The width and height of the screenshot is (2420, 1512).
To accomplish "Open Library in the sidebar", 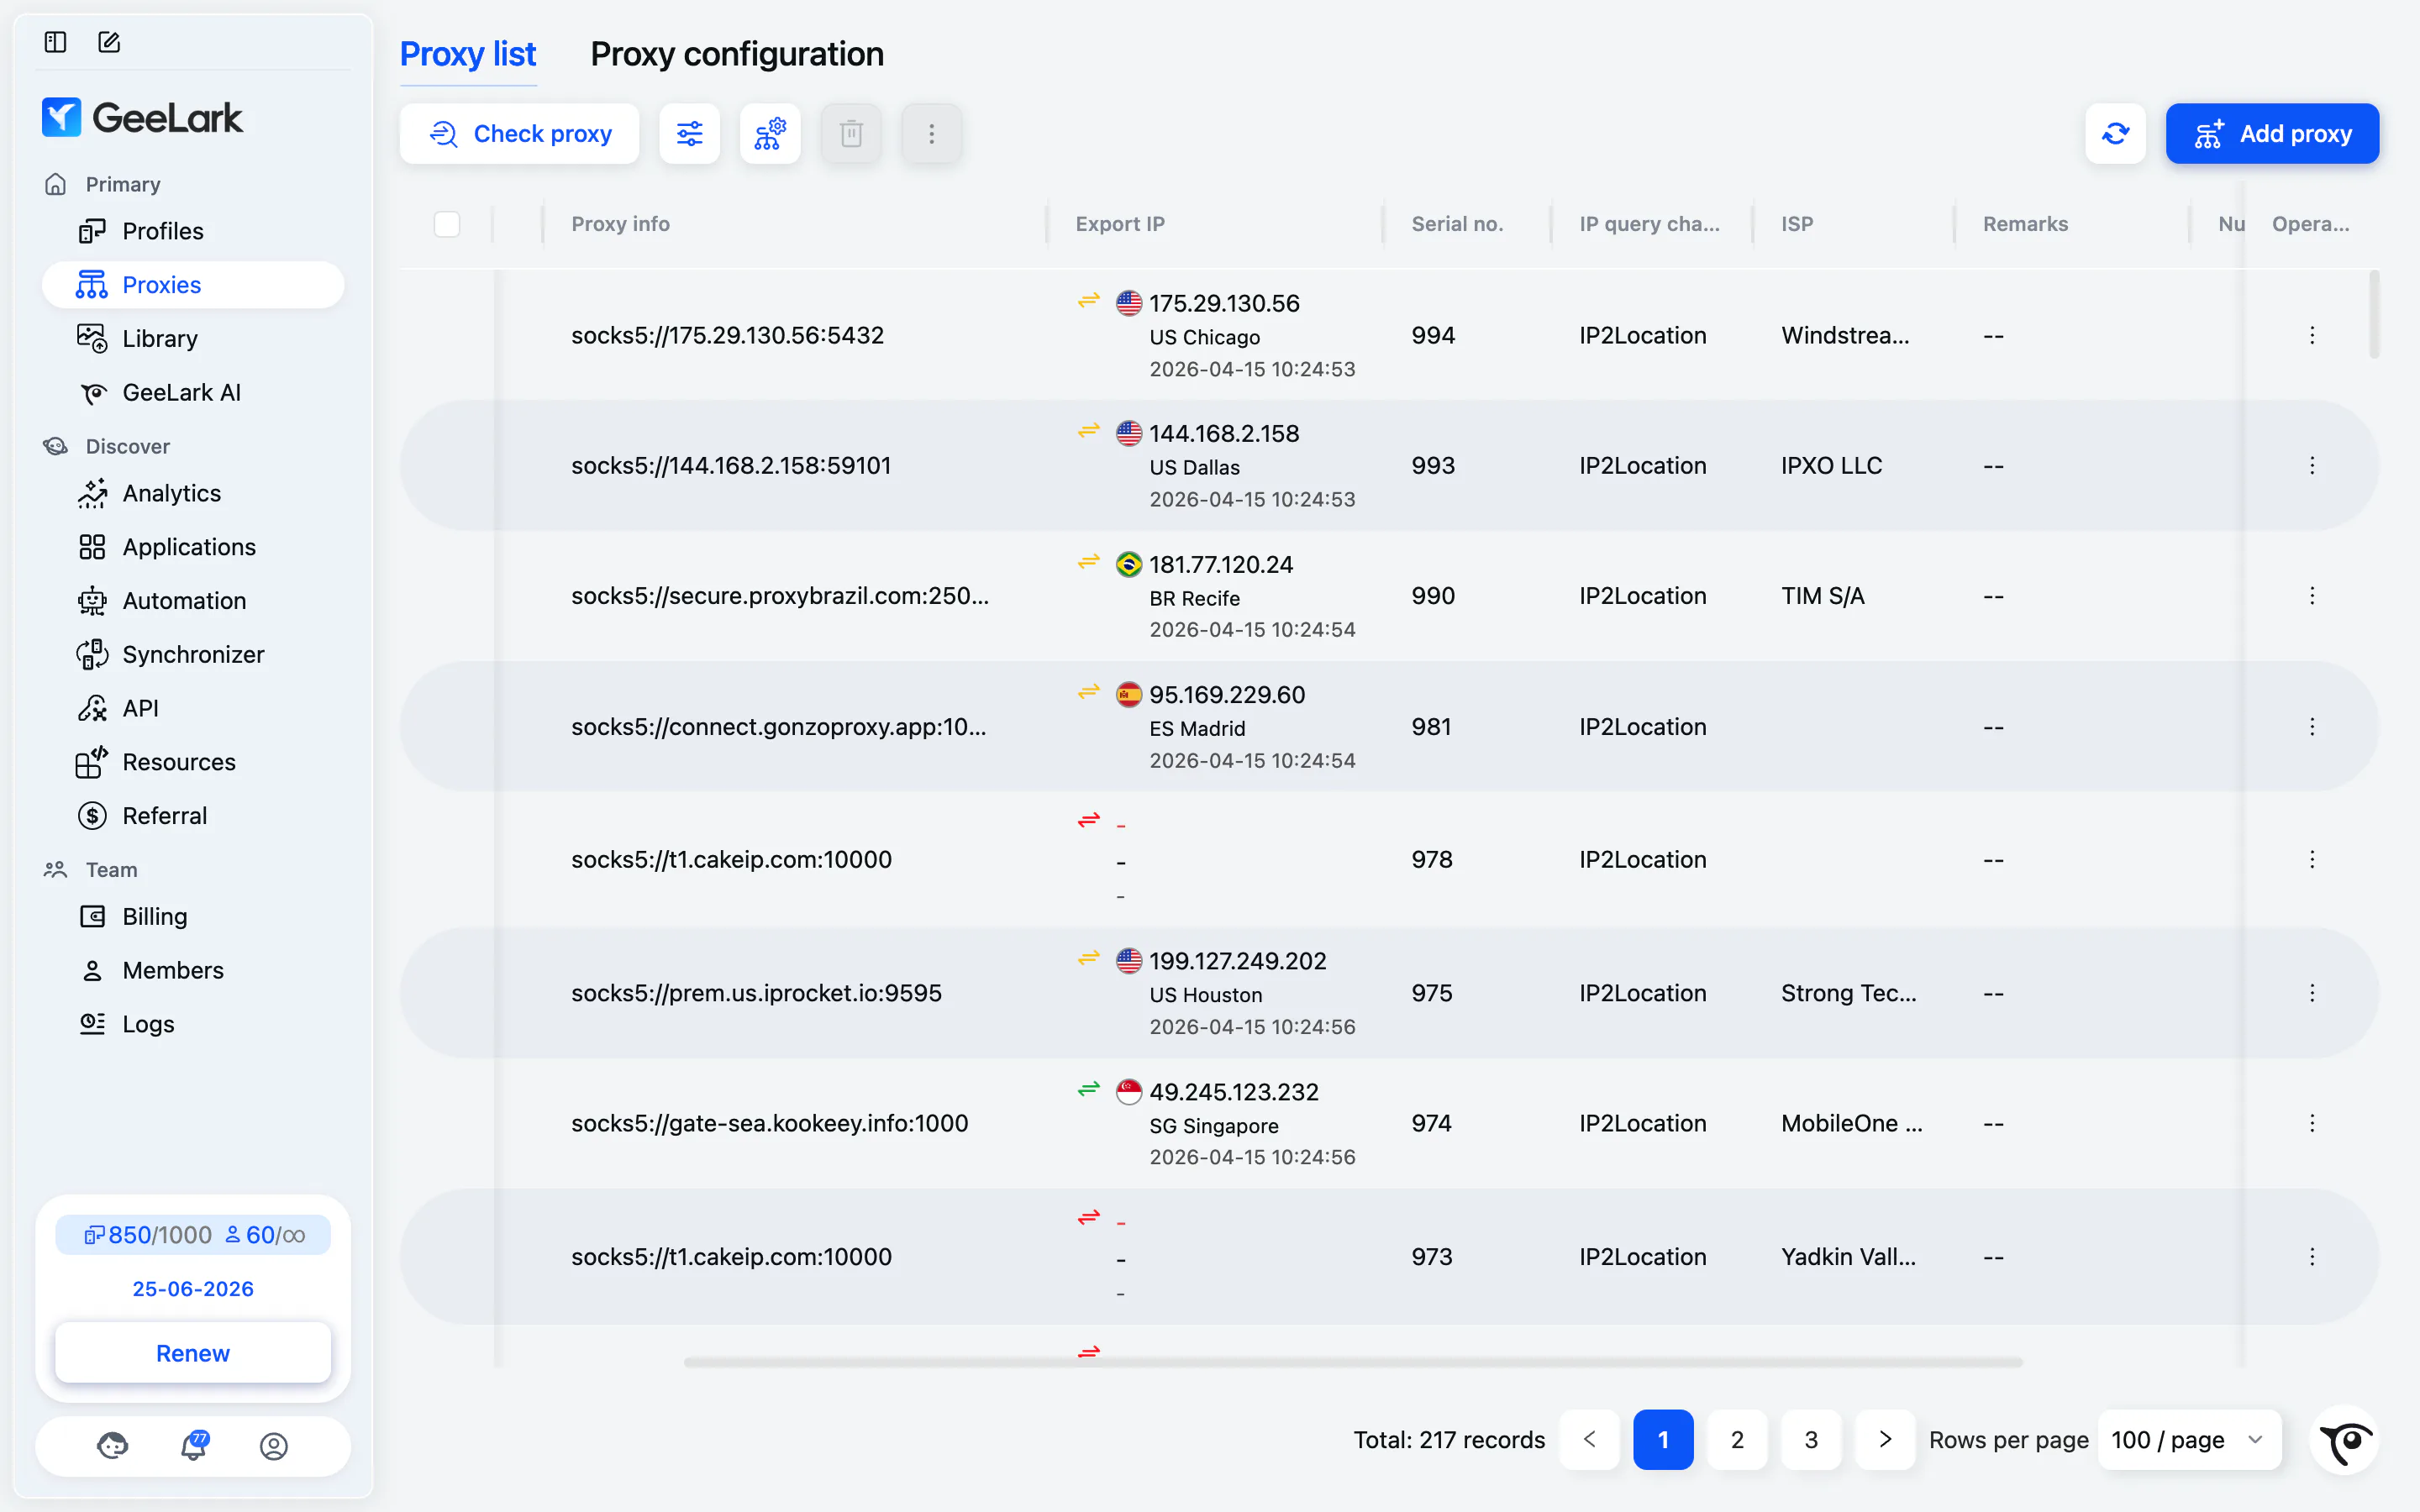I will pos(193,339).
